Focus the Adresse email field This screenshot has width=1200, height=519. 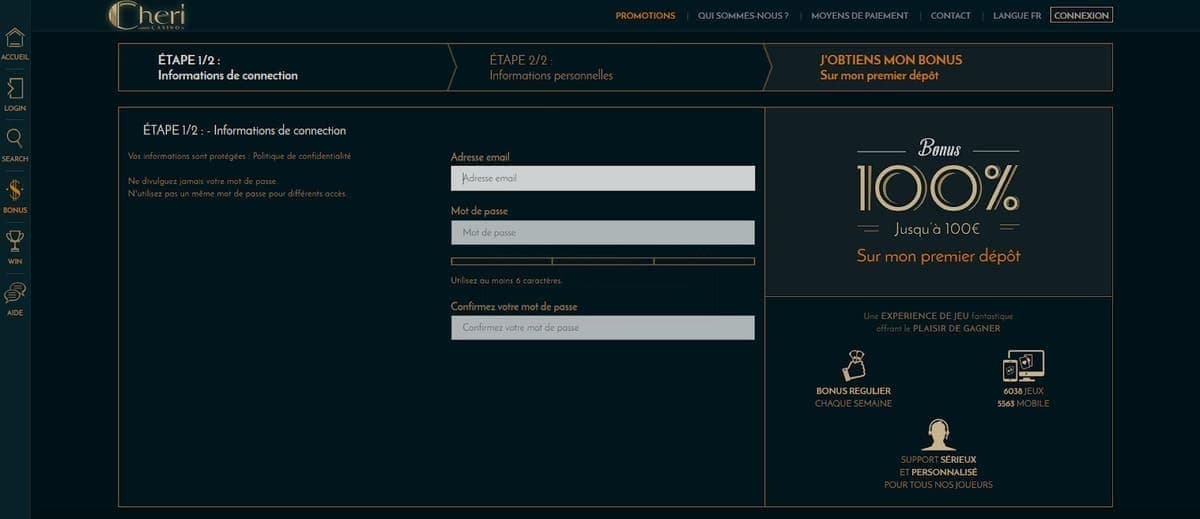(603, 178)
